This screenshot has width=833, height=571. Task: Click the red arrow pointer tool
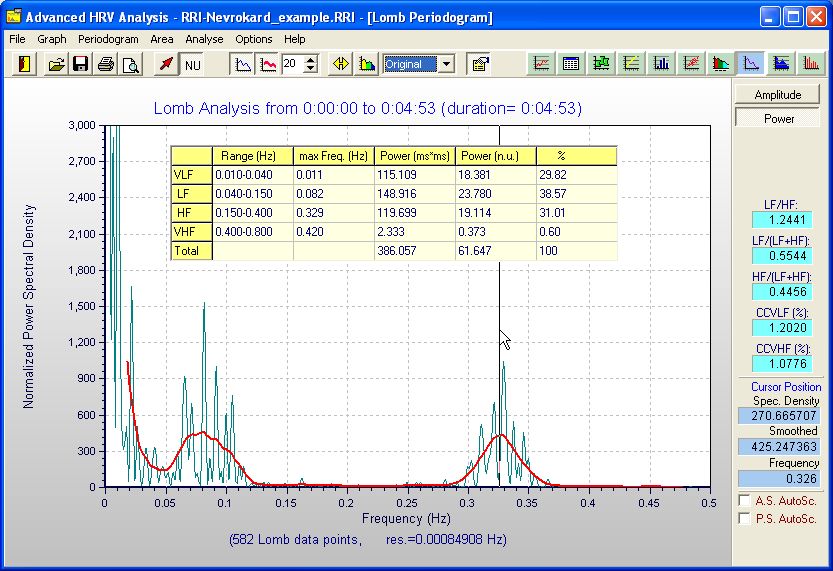click(x=166, y=64)
